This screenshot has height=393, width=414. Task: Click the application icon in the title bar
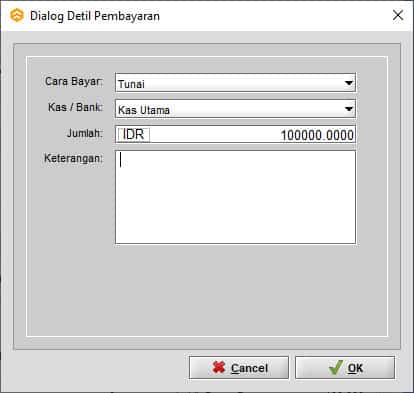tap(17, 16)
